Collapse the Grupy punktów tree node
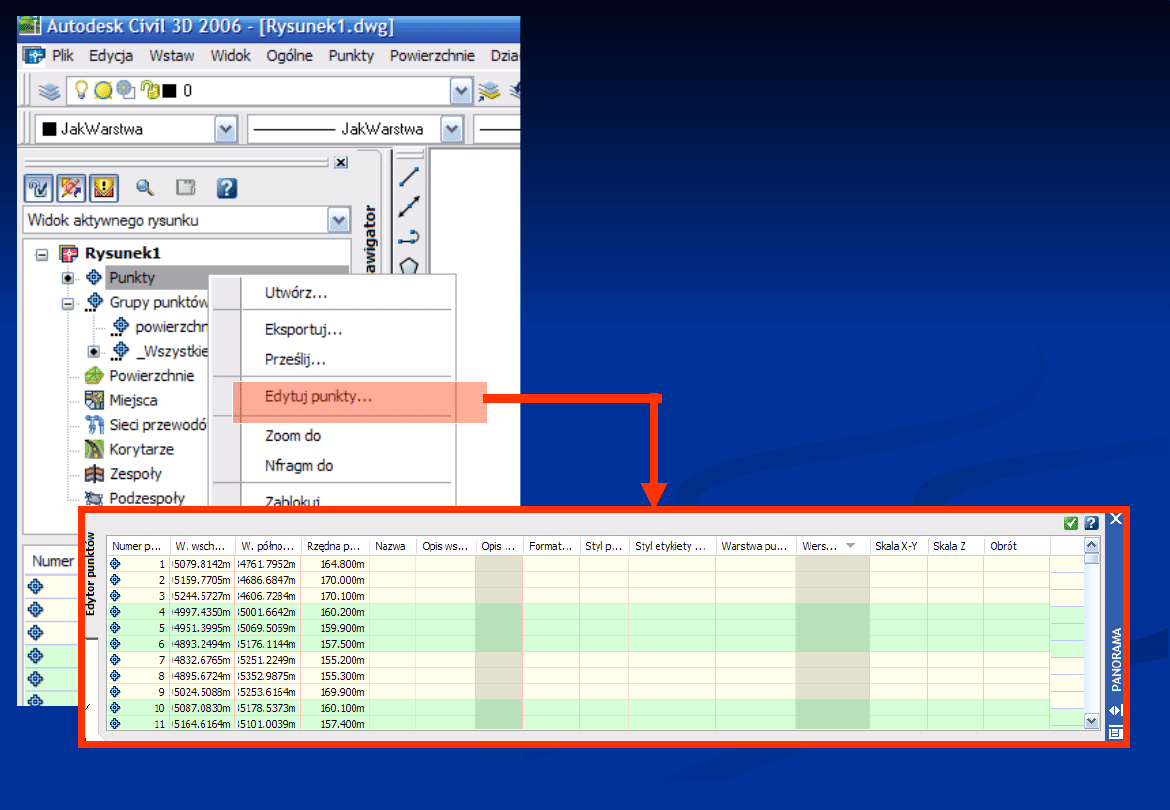 [68, 304]
